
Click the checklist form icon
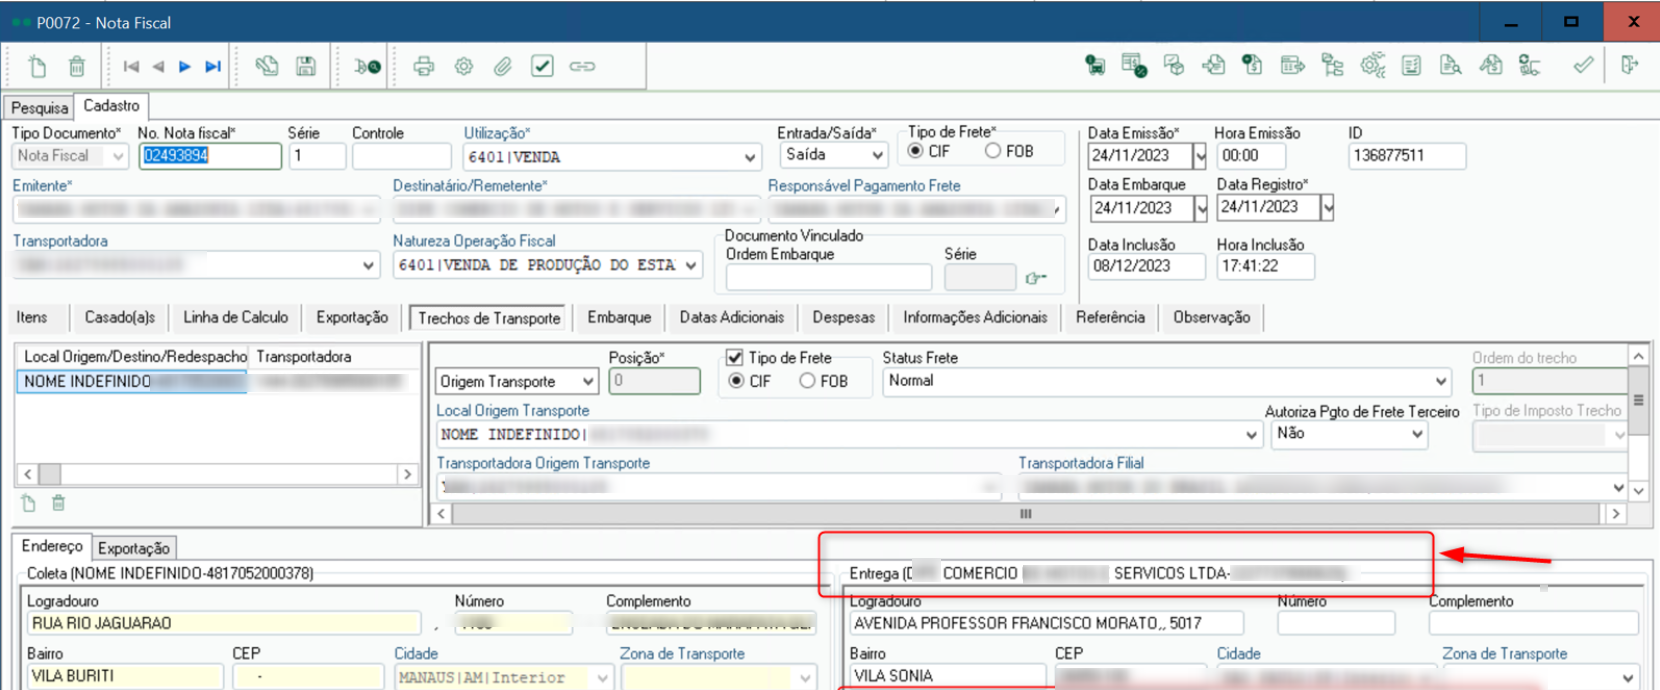pyautogui.click(x=1411, y=66)
